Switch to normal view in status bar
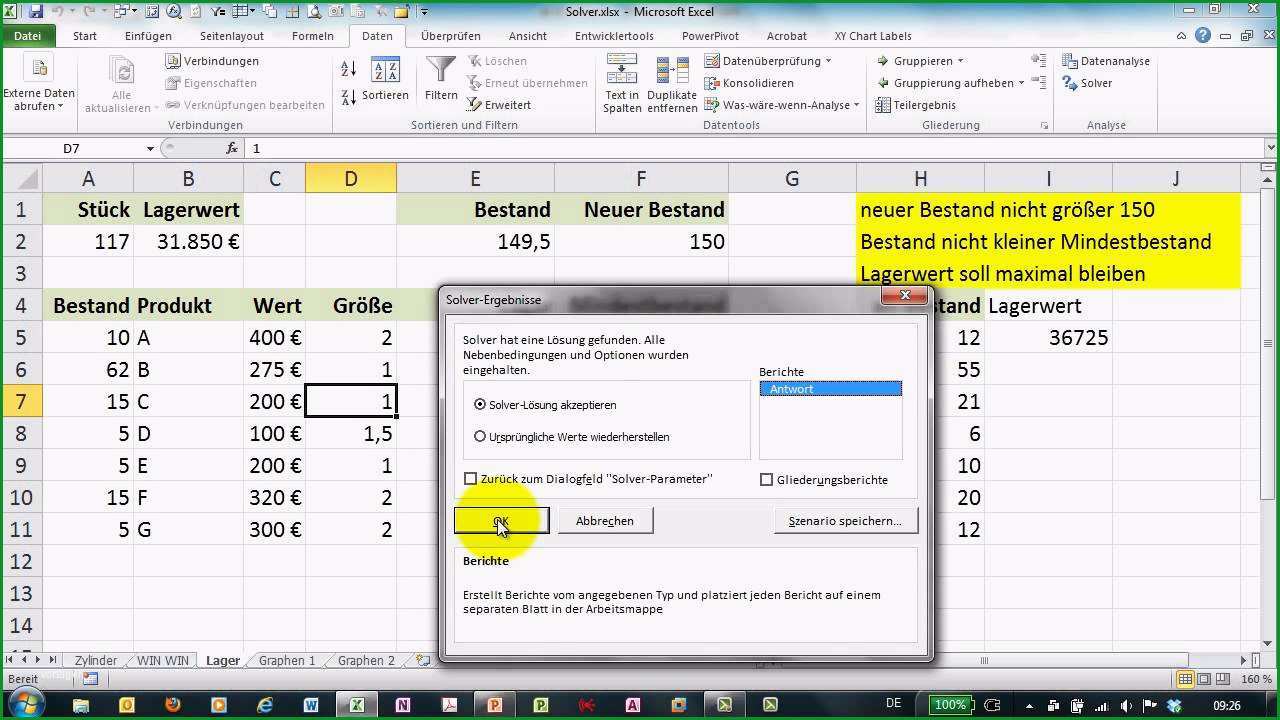 pos(1186,679)
